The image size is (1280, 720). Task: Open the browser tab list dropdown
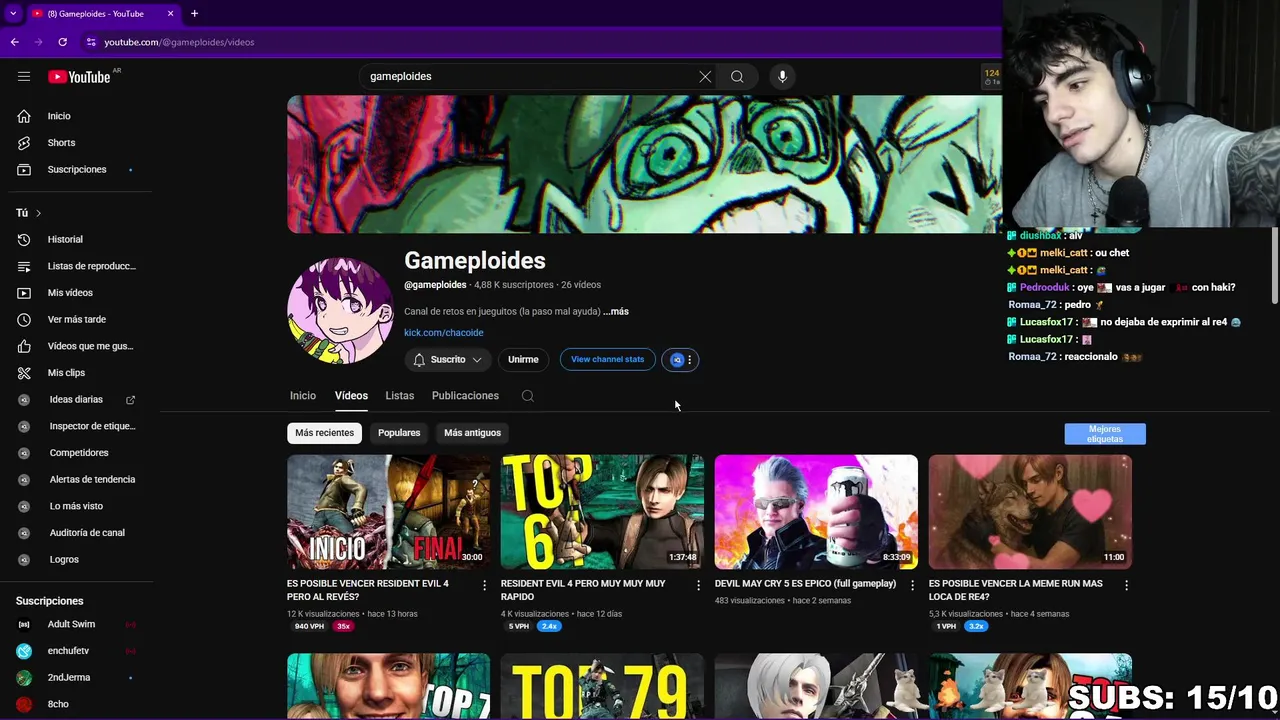13,13
